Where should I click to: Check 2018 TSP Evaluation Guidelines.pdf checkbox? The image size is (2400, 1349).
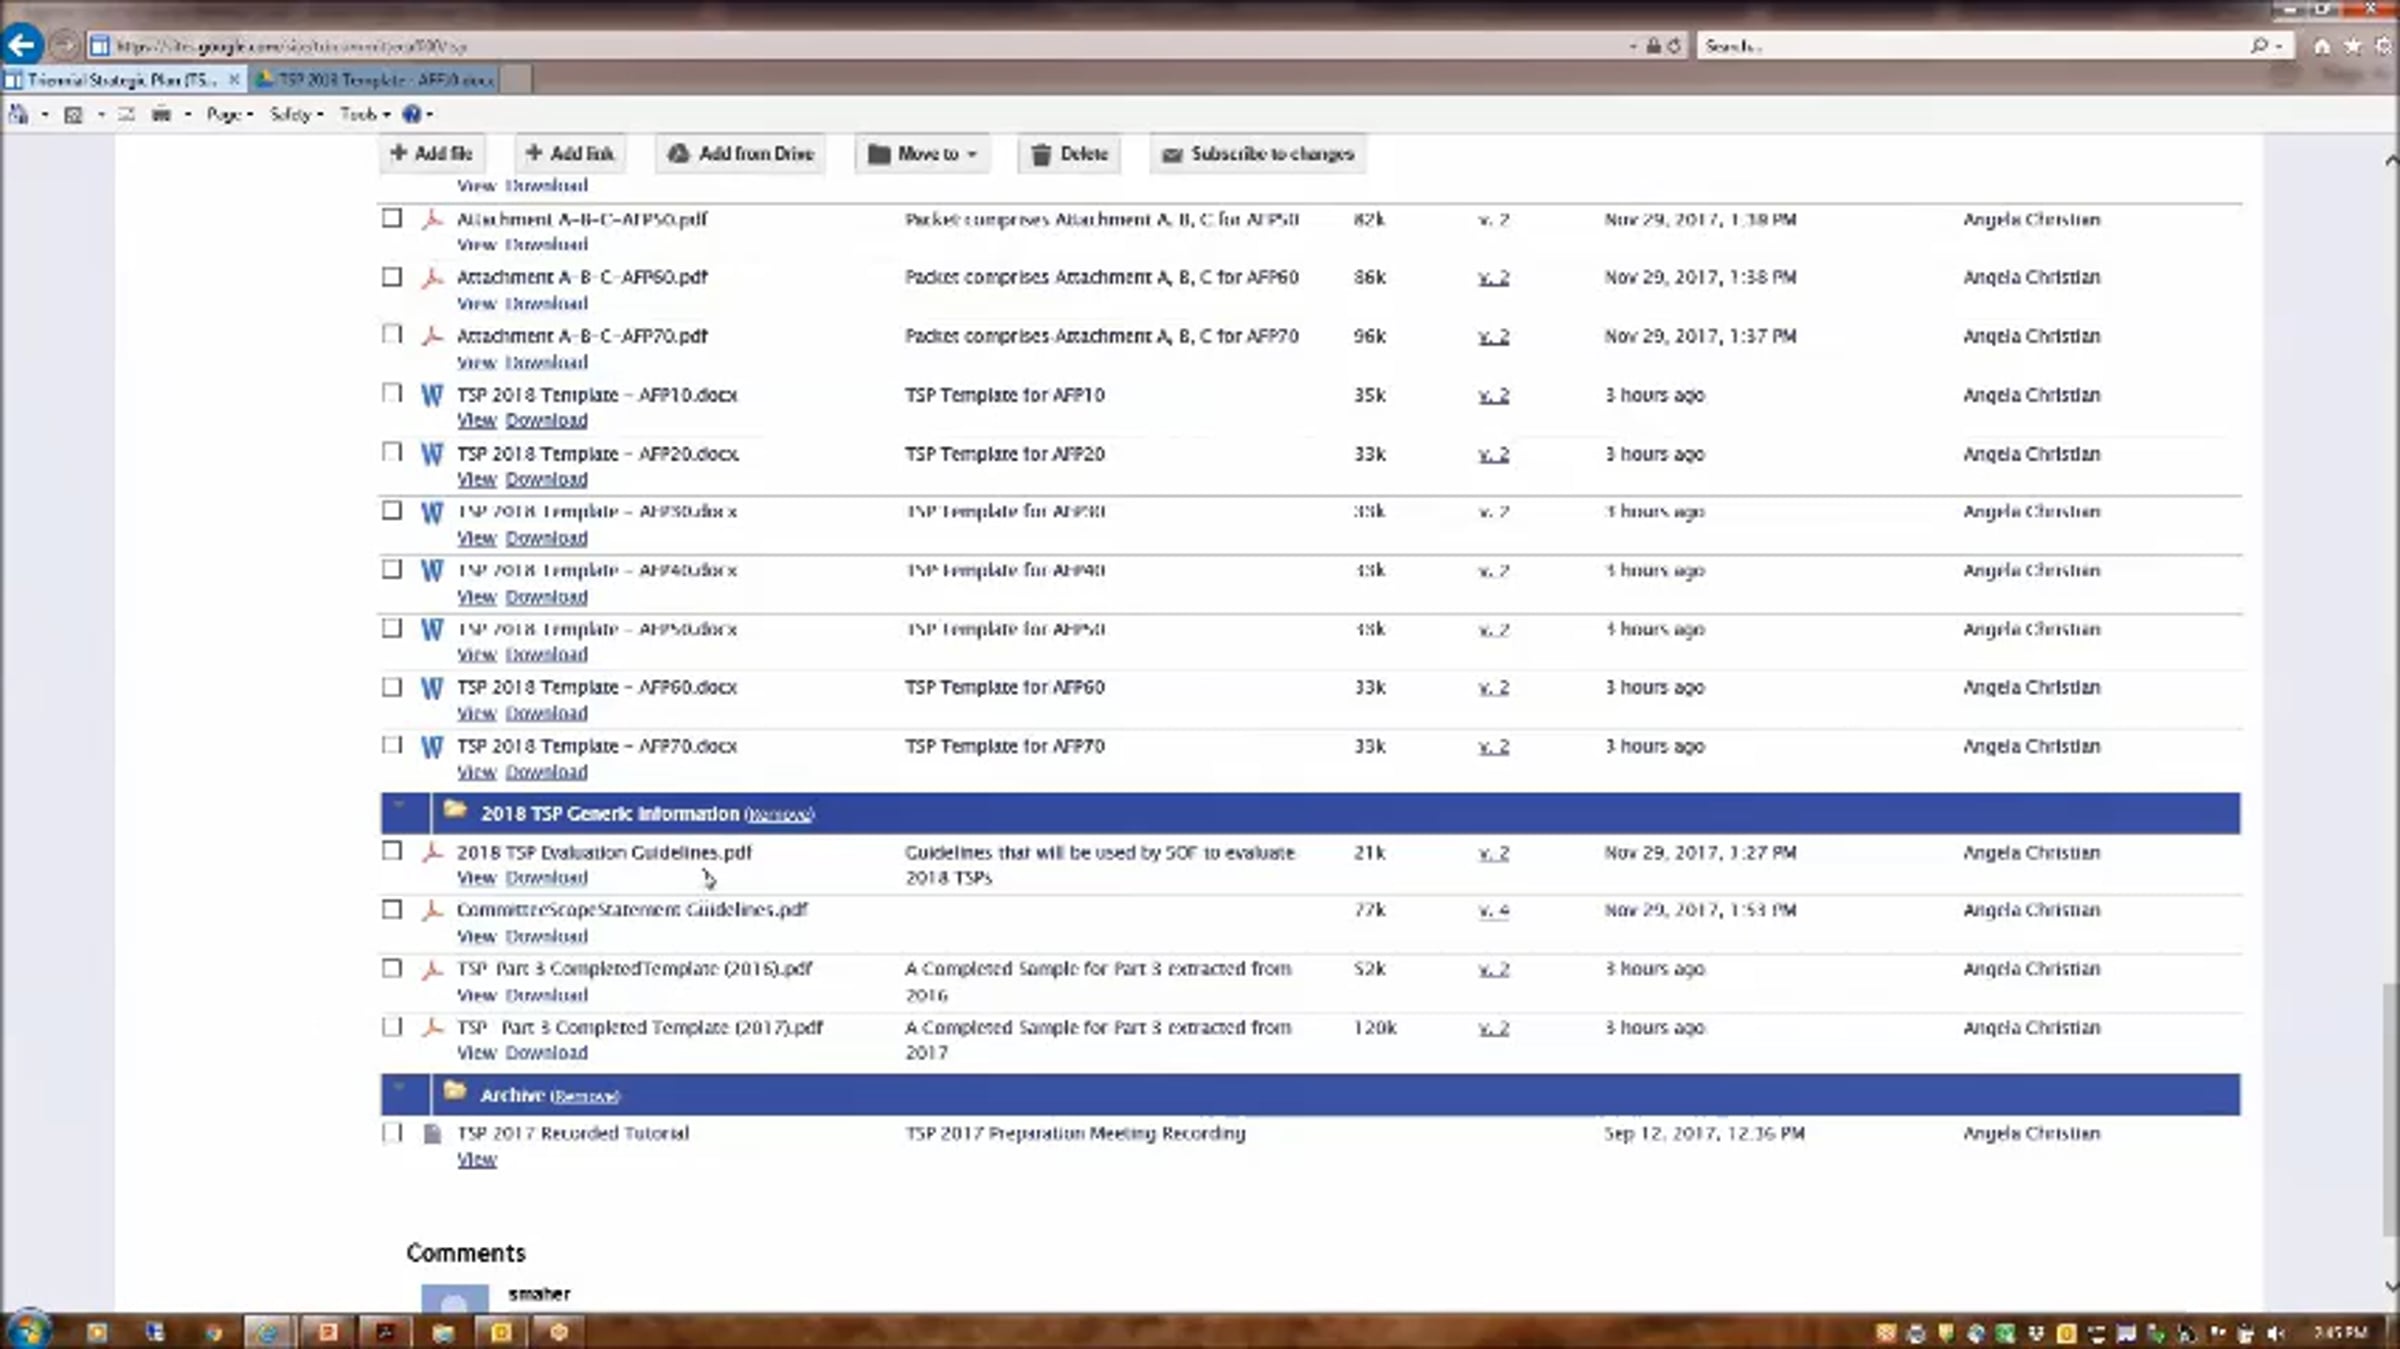392,851
